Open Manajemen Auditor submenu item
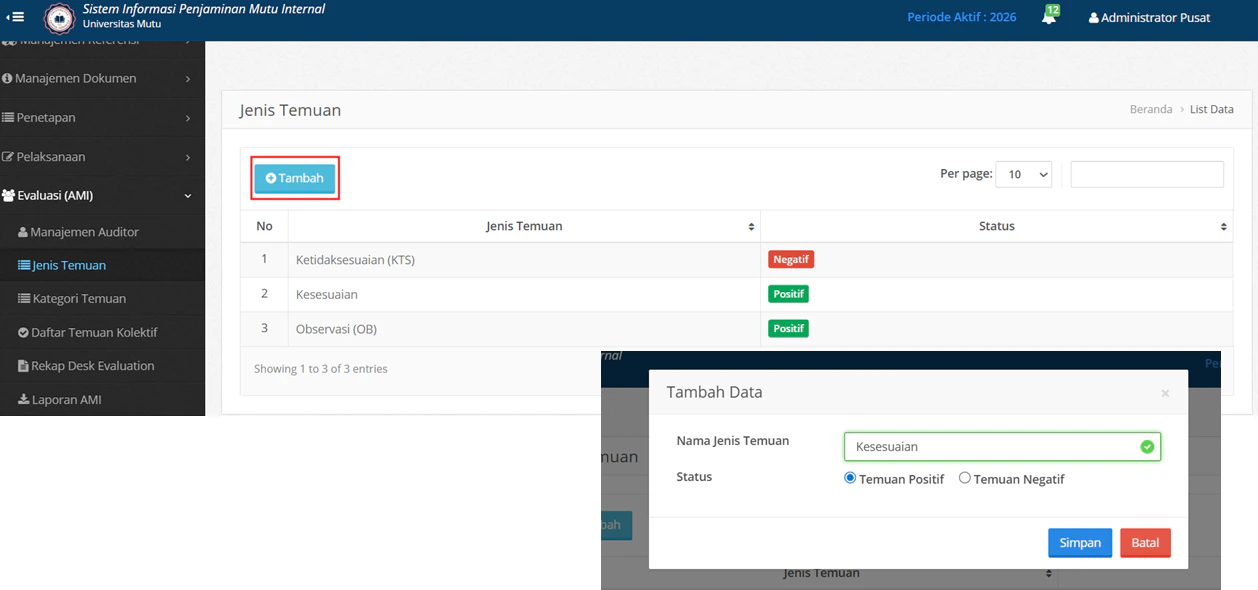 pos(102,232)
